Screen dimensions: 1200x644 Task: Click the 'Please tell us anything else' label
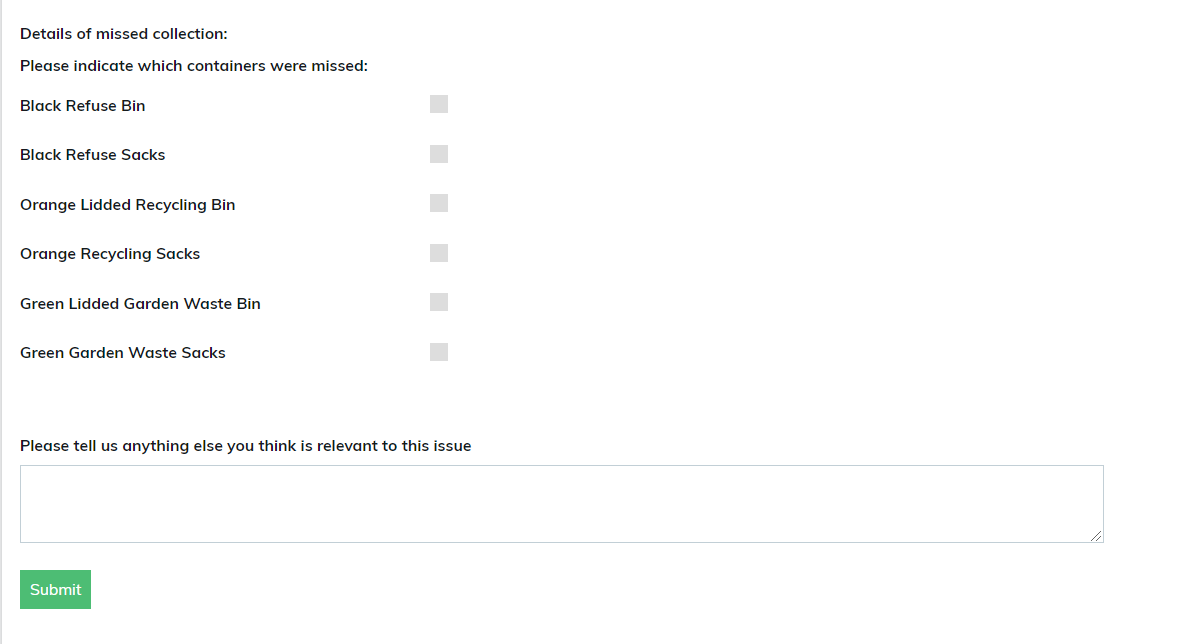[245, 446]
